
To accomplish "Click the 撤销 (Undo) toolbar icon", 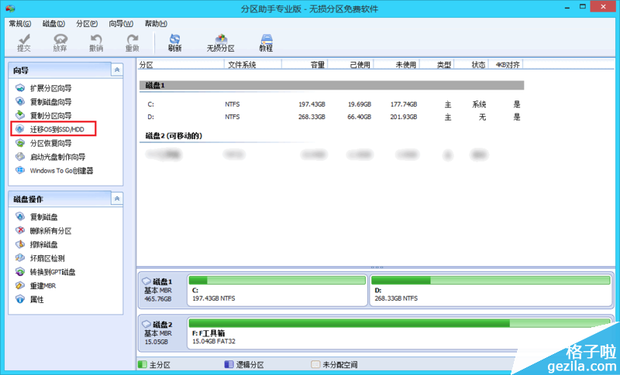I will [x=96, y=43].
